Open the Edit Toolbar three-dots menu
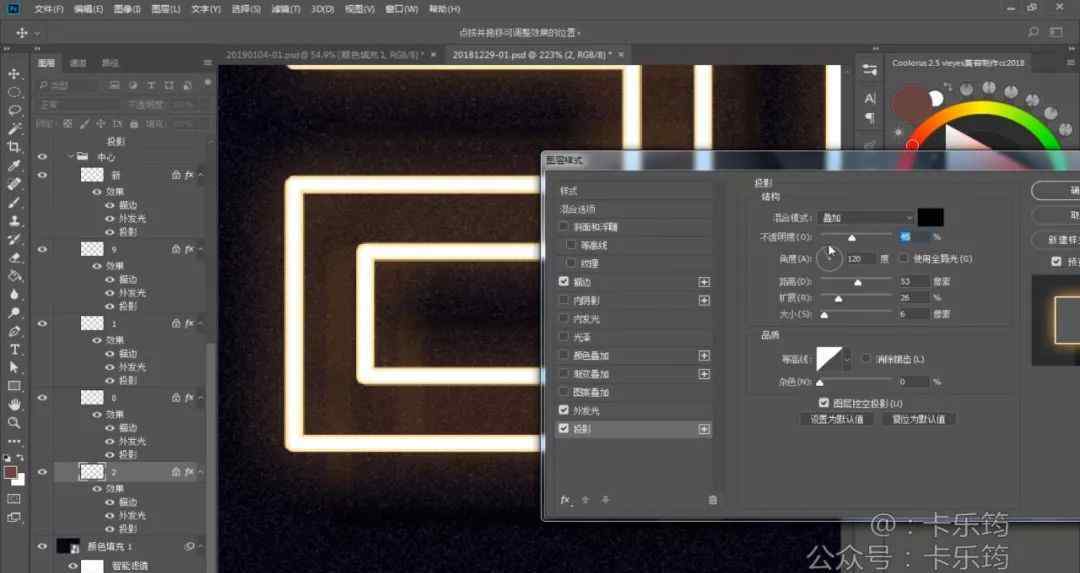Viewport: 1080px width, 573px height. tap(14, 441)
